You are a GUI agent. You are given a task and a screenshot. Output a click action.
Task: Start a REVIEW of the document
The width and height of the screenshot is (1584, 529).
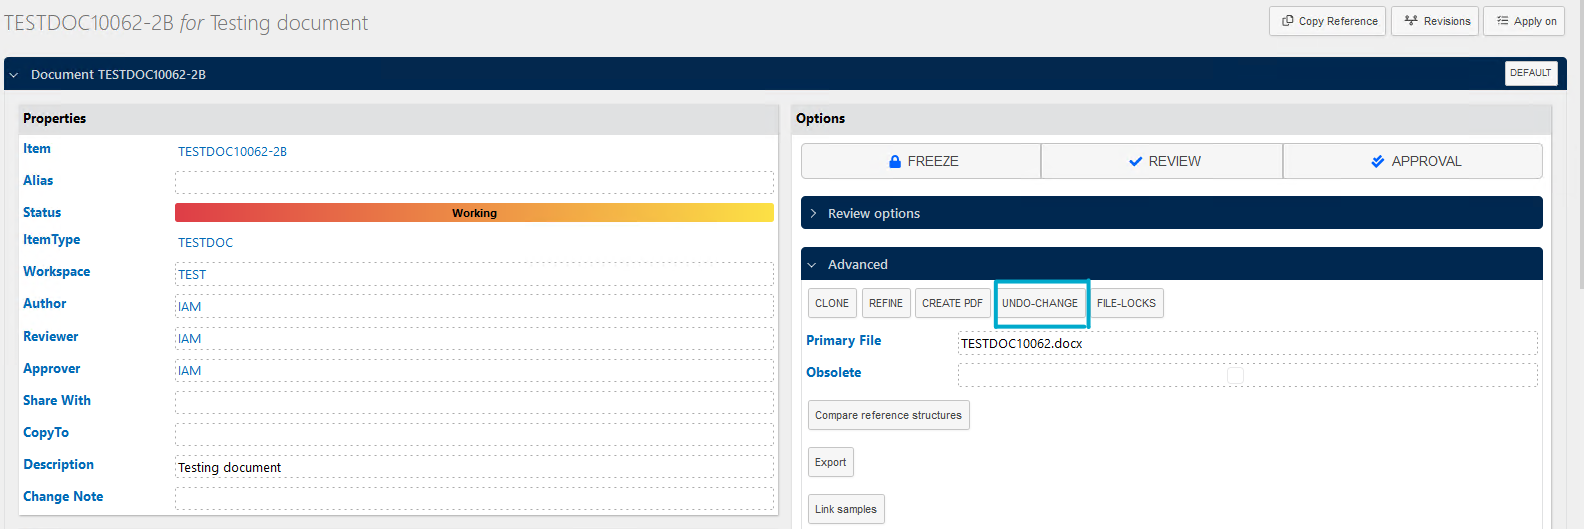point(1162,161)
